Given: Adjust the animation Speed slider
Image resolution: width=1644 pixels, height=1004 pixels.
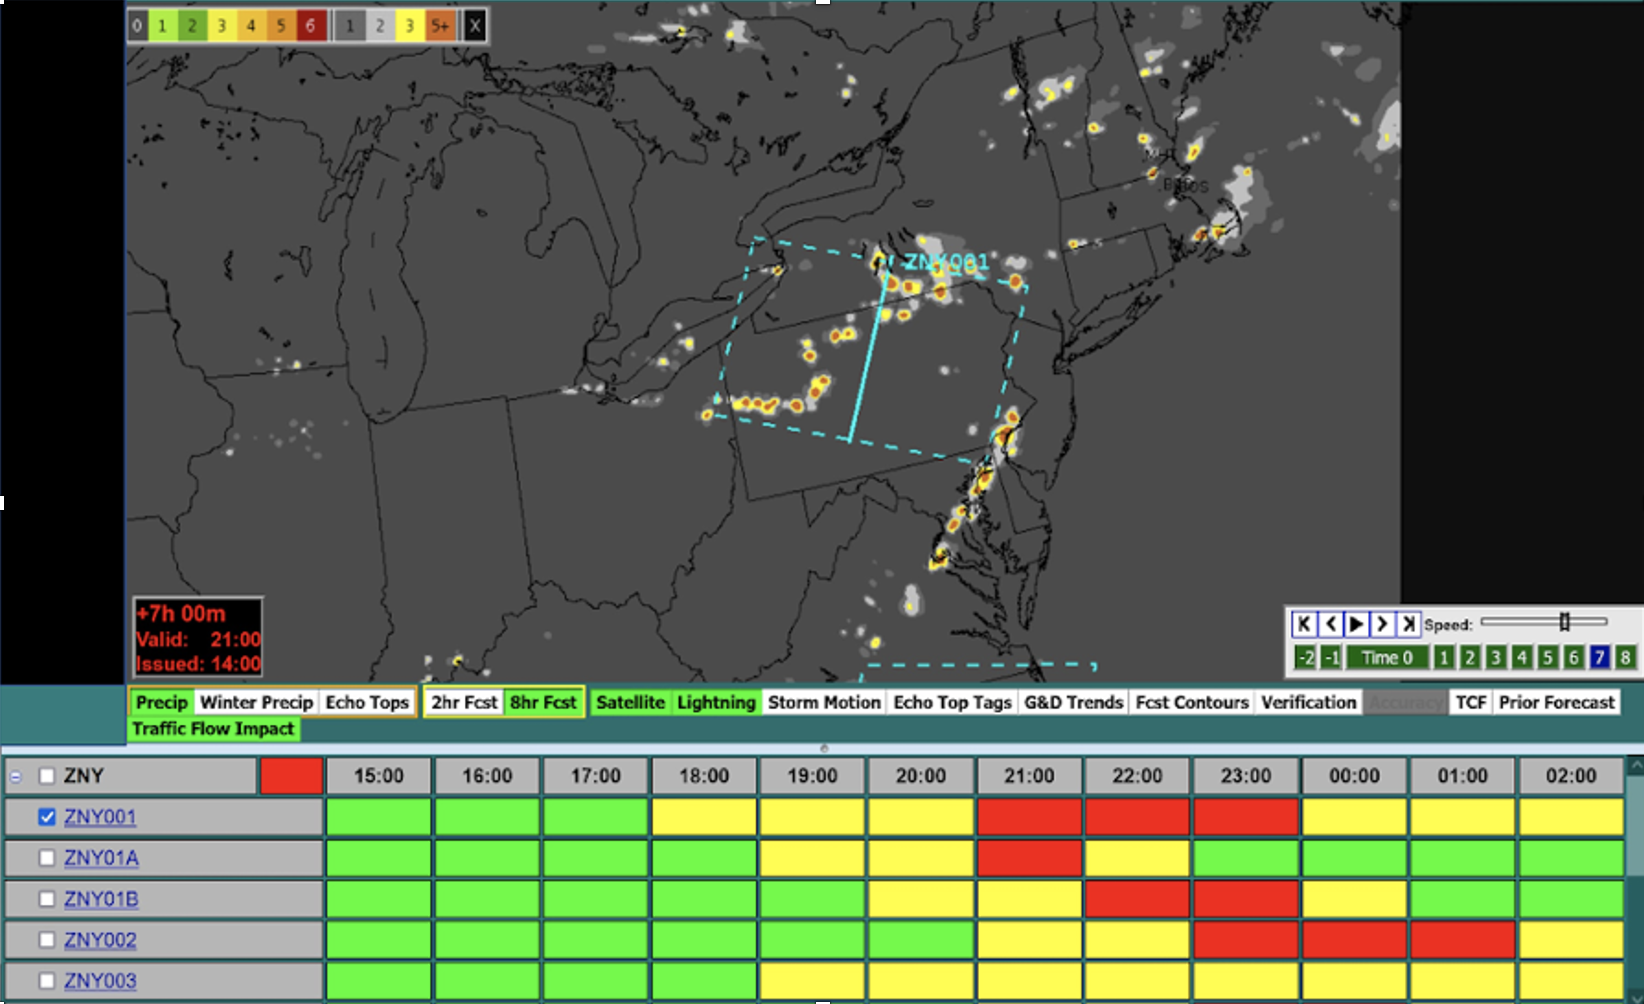Looking at the screenshot, I should pyautogui.click(x=1565, y=622).
